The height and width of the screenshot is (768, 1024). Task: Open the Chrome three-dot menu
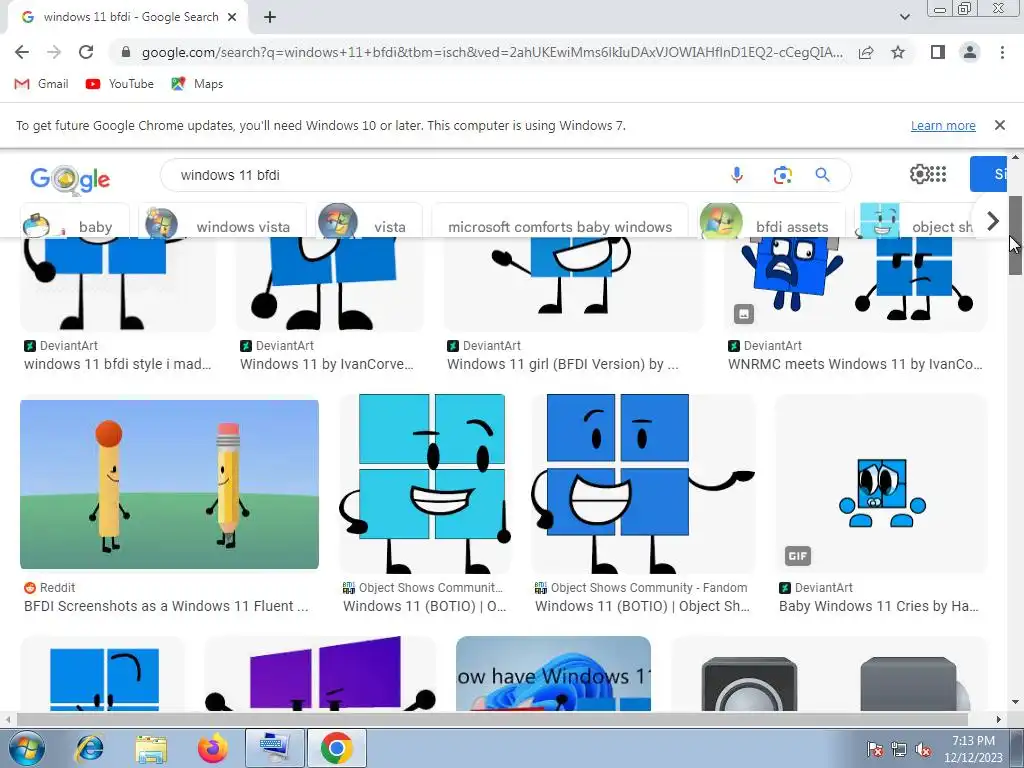point(1002,52)
